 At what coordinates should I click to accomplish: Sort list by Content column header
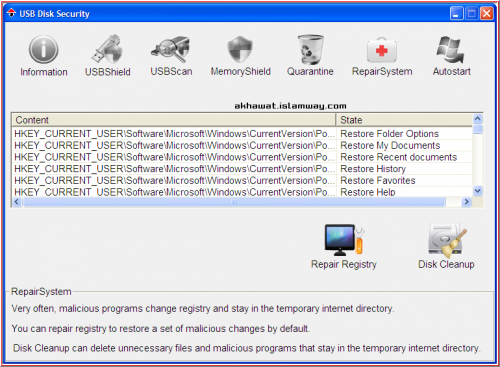(x=174, y=120)
